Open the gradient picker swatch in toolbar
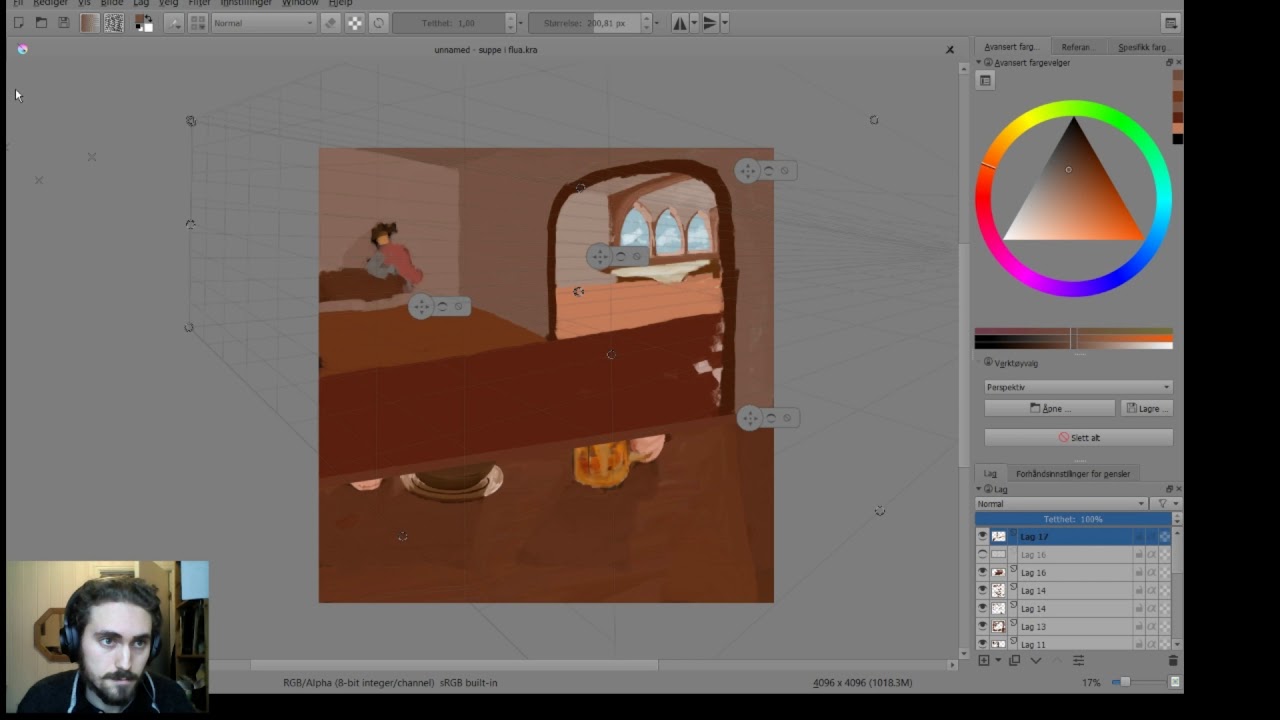The width and height of the screenshot is (1280, 720). tap(90, 23)
